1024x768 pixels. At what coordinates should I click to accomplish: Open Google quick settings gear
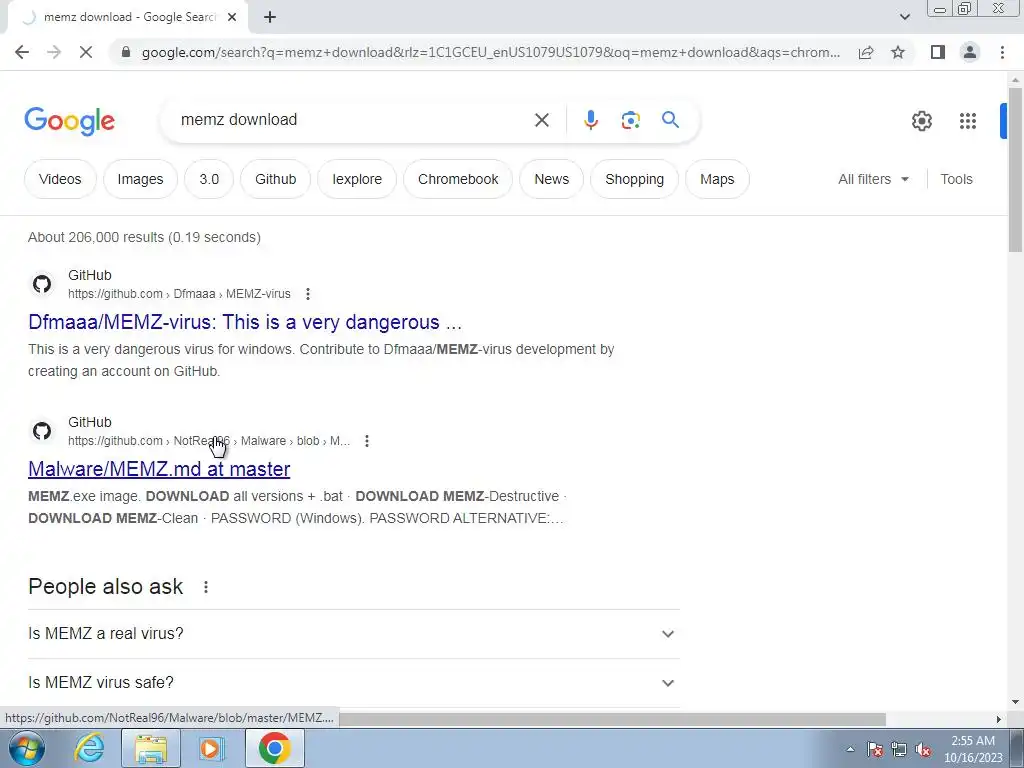tap(921, 121)
